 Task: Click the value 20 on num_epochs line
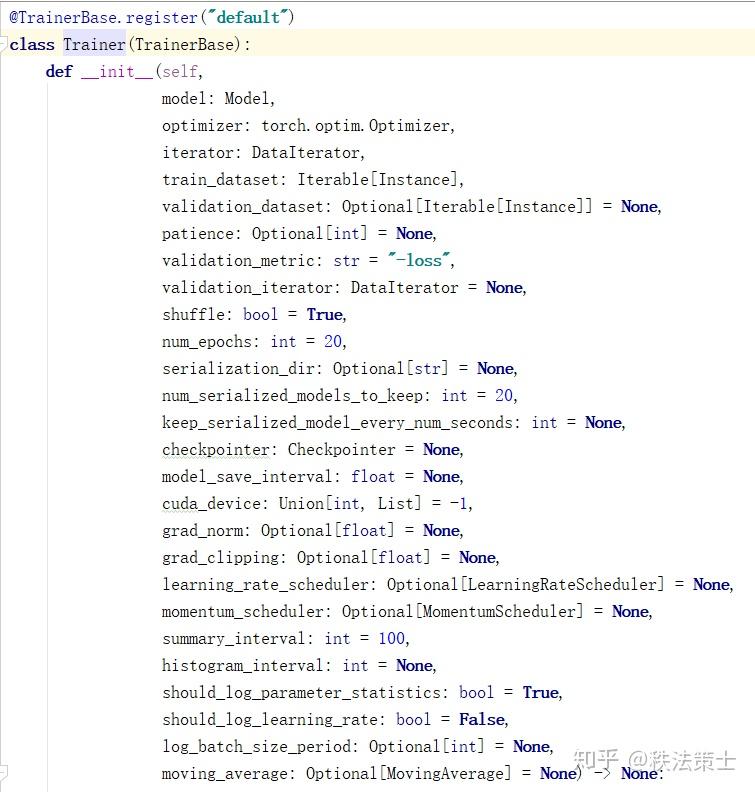(x=333, y=342)
